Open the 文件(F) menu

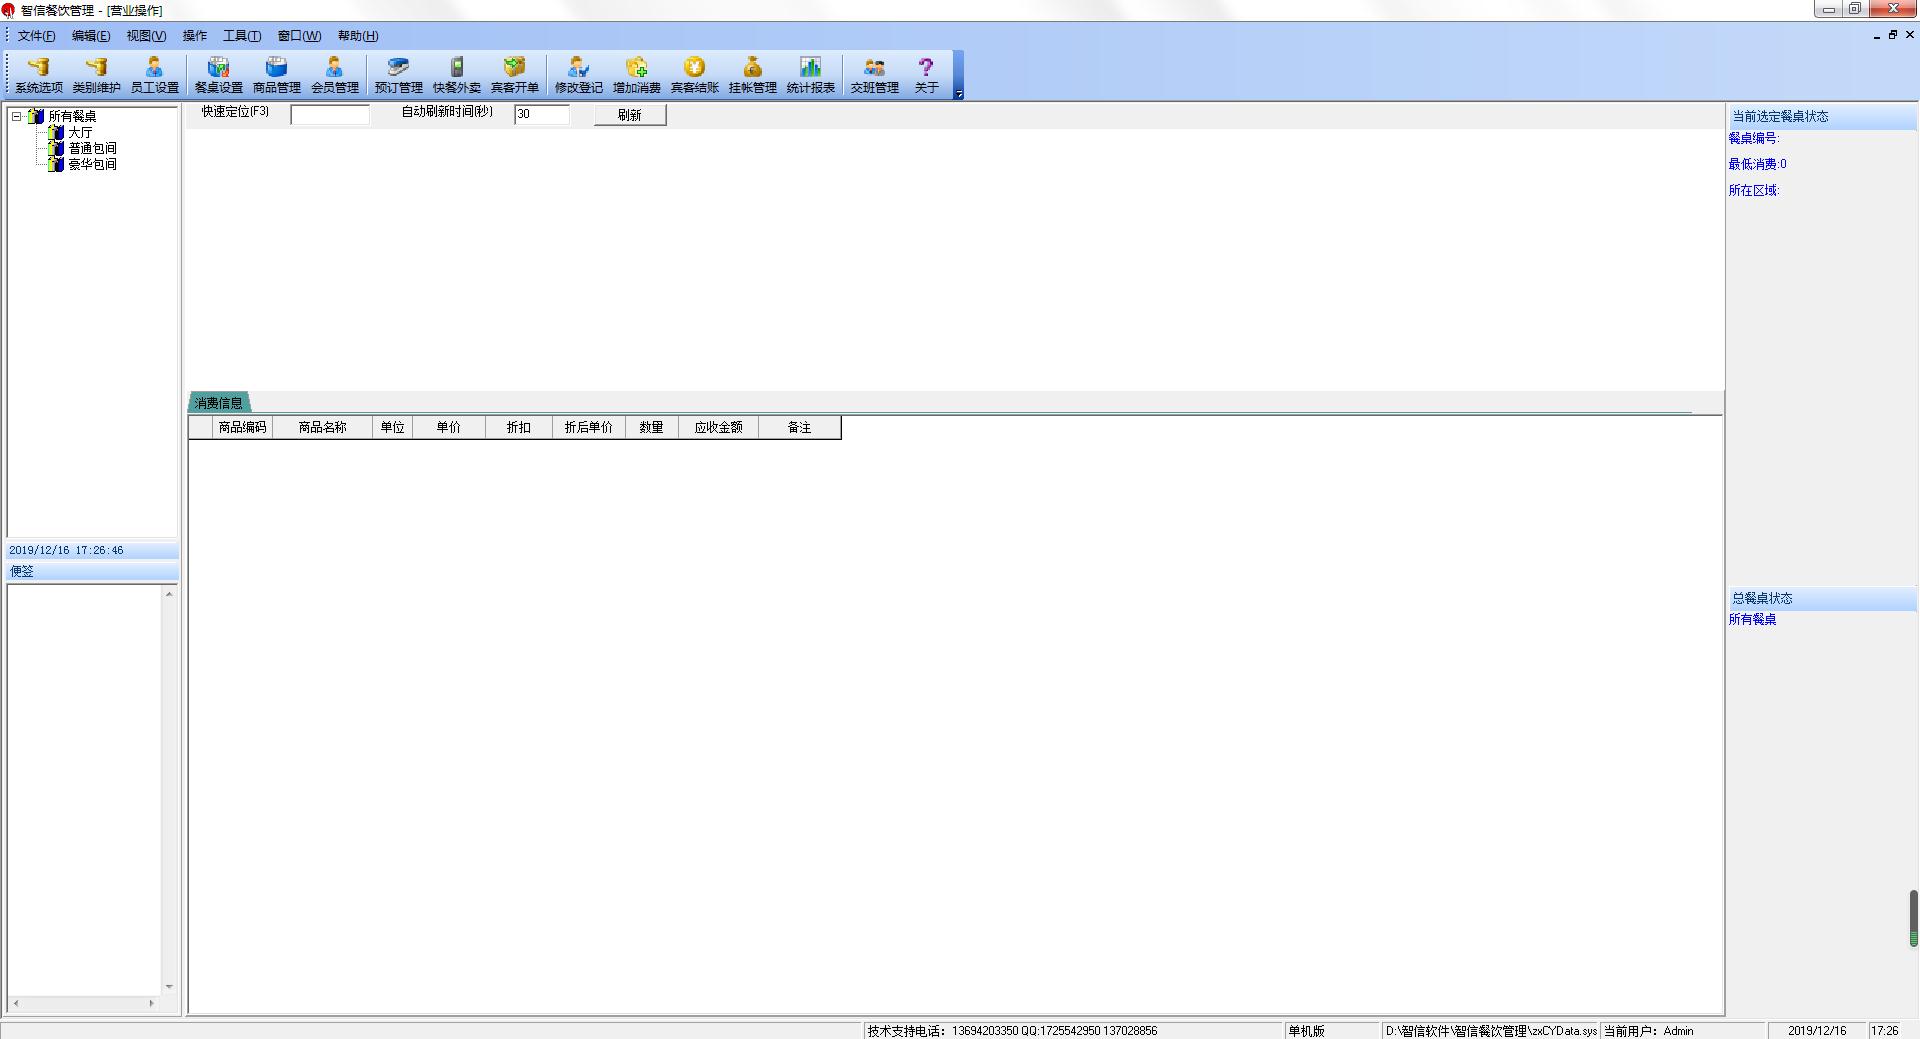point(36,36)
